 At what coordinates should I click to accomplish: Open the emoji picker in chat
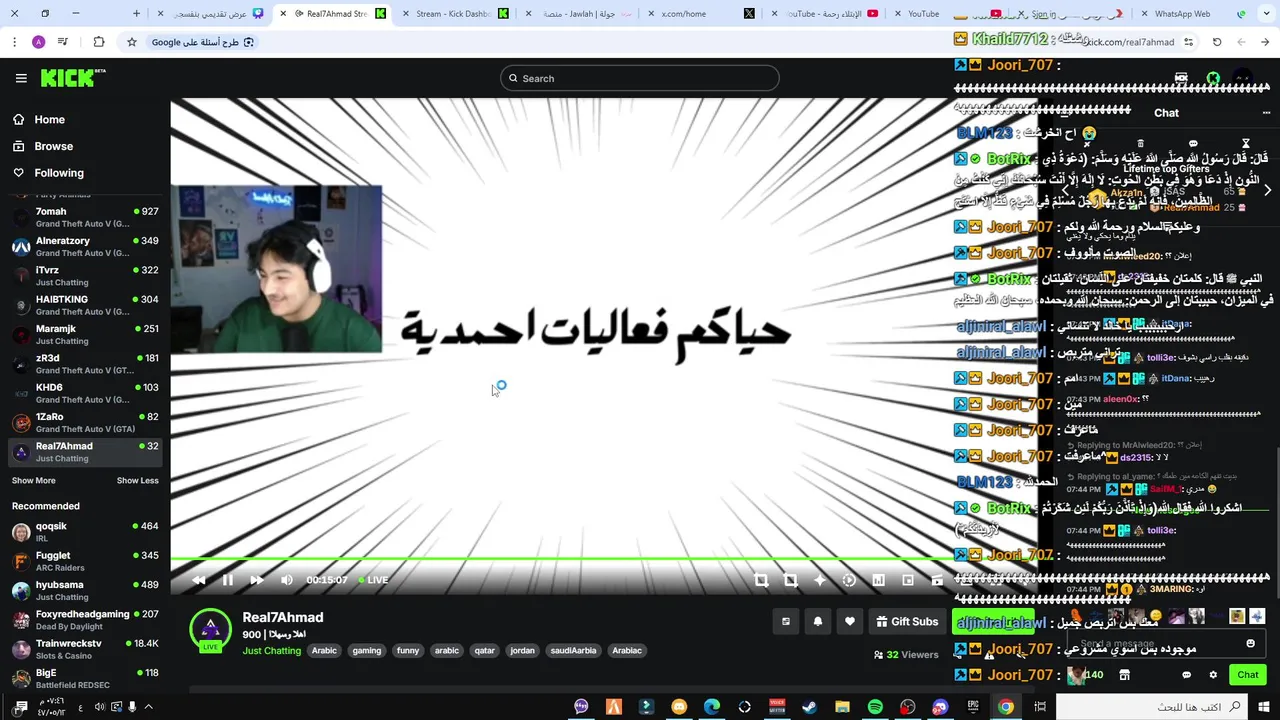(1250, 644)
